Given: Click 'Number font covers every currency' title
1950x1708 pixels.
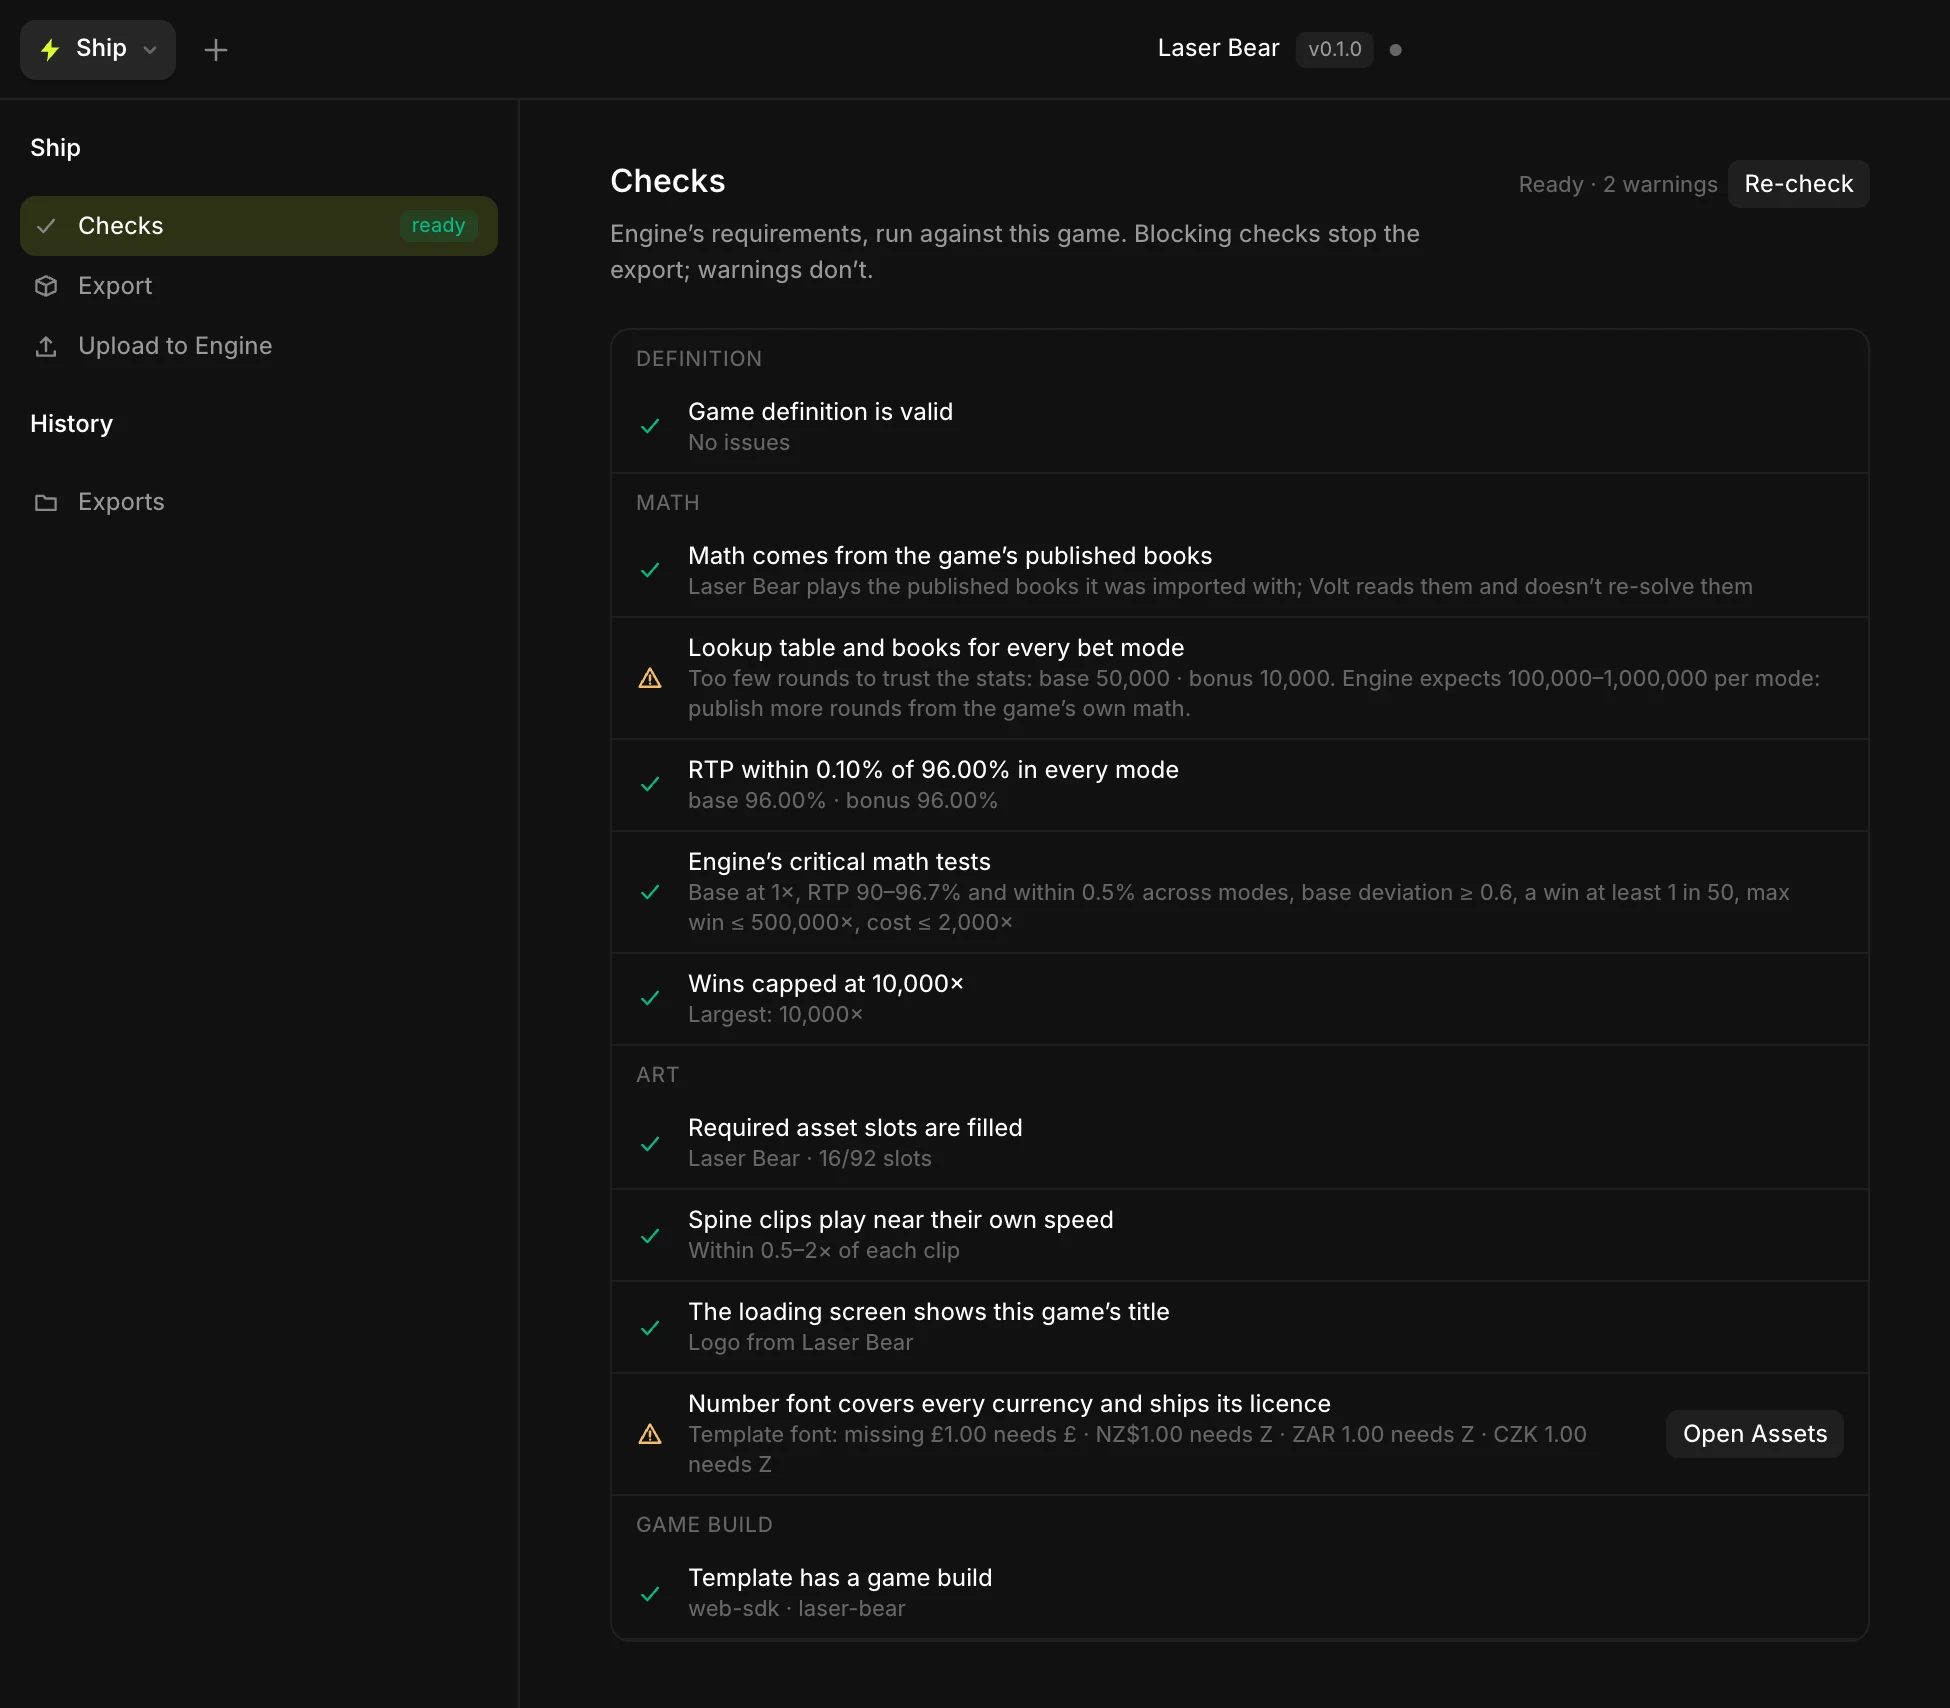Looking at the screenshot, I should tap(1009, 1404).
